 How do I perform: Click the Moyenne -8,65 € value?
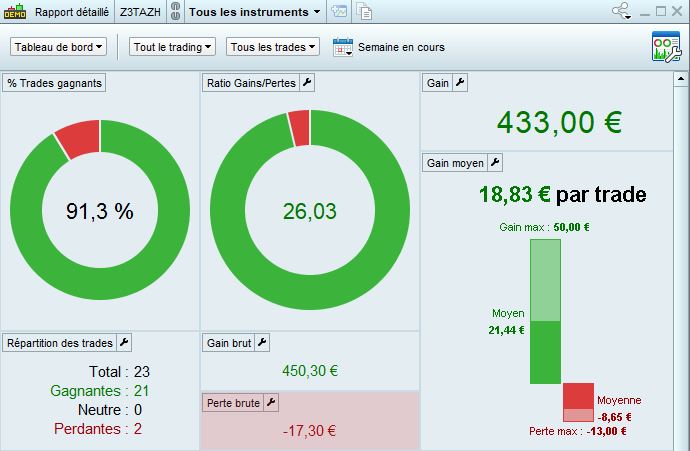pyautogui.click(x=614, y=417)
